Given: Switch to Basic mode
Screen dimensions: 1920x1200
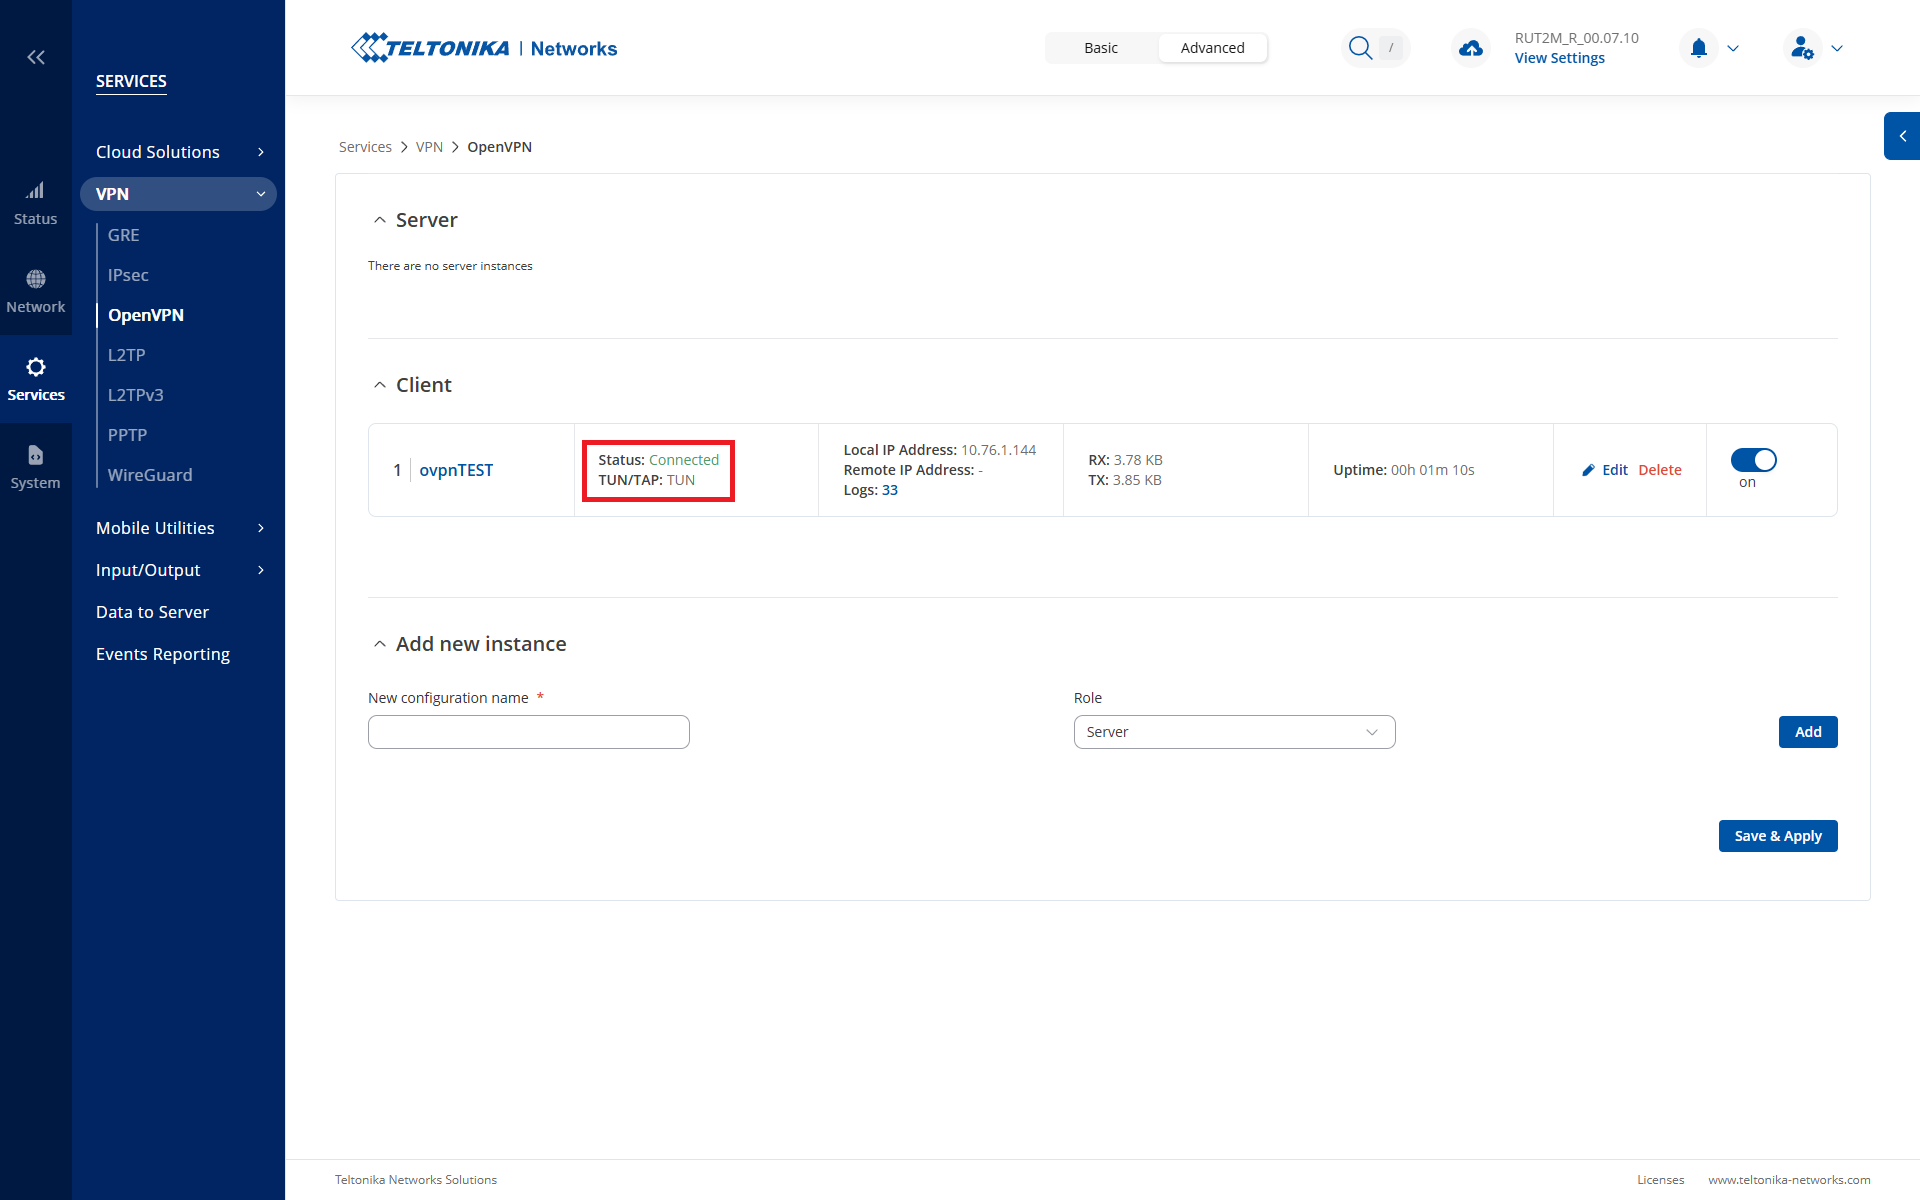Looking at the screenshot, I should coord(1100,48).
